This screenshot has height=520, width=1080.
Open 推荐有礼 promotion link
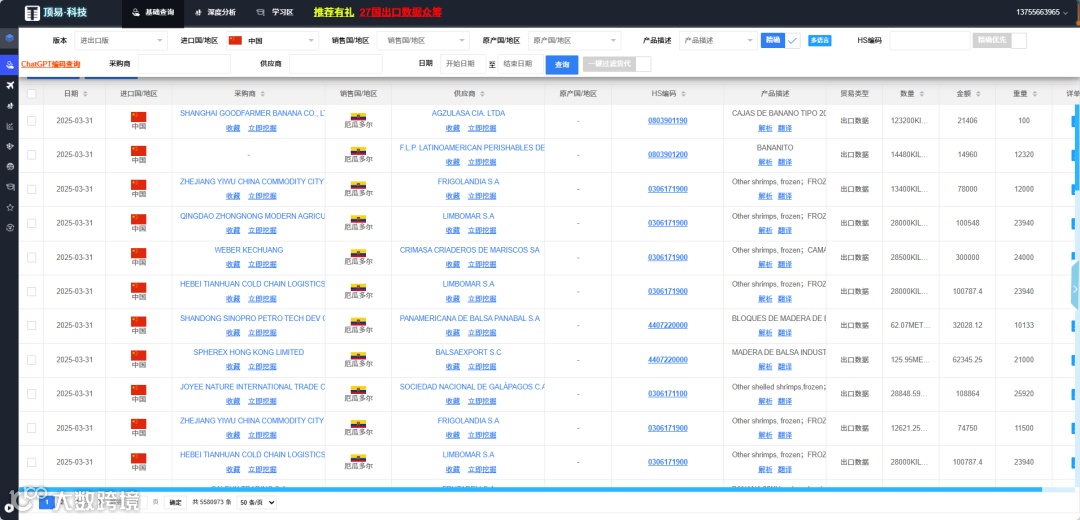pos(333,12)
